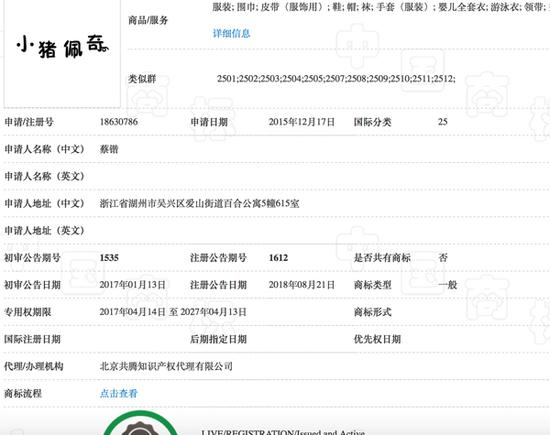Select the 初审公告日期 value 2017年01月13日

[132, 285]
